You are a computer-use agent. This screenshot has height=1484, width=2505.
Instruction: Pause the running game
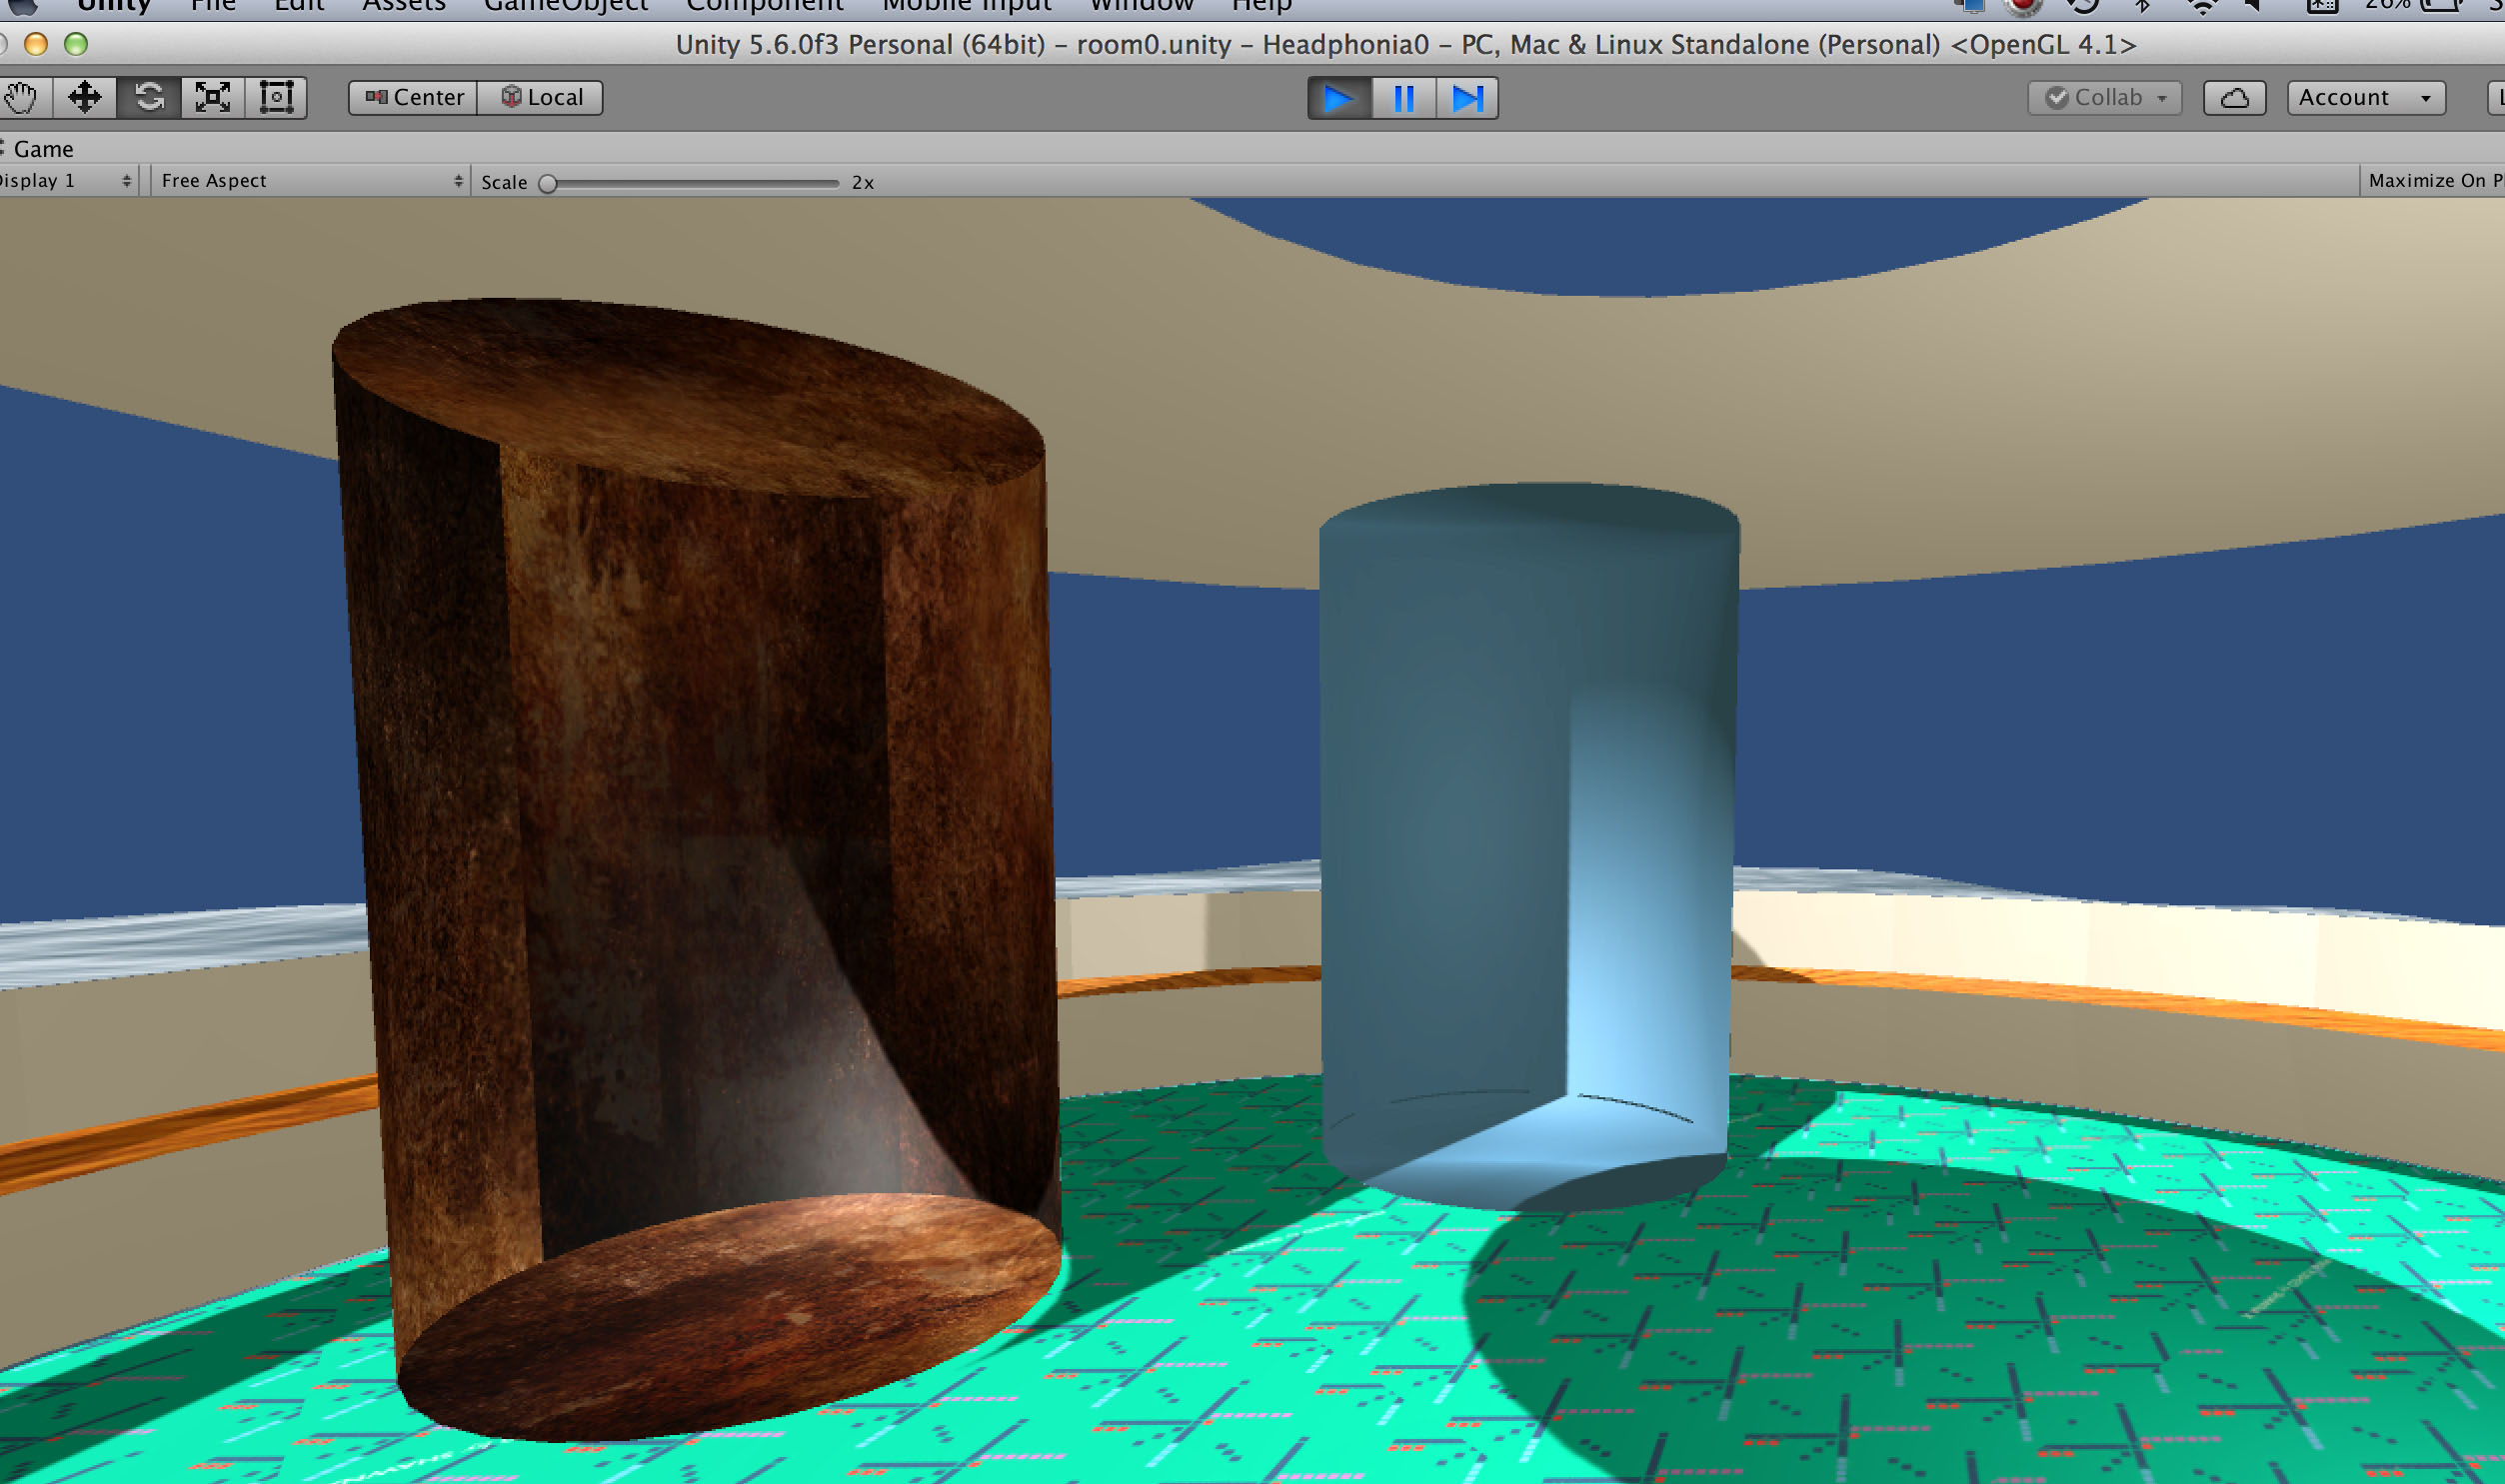(1403, 98)
